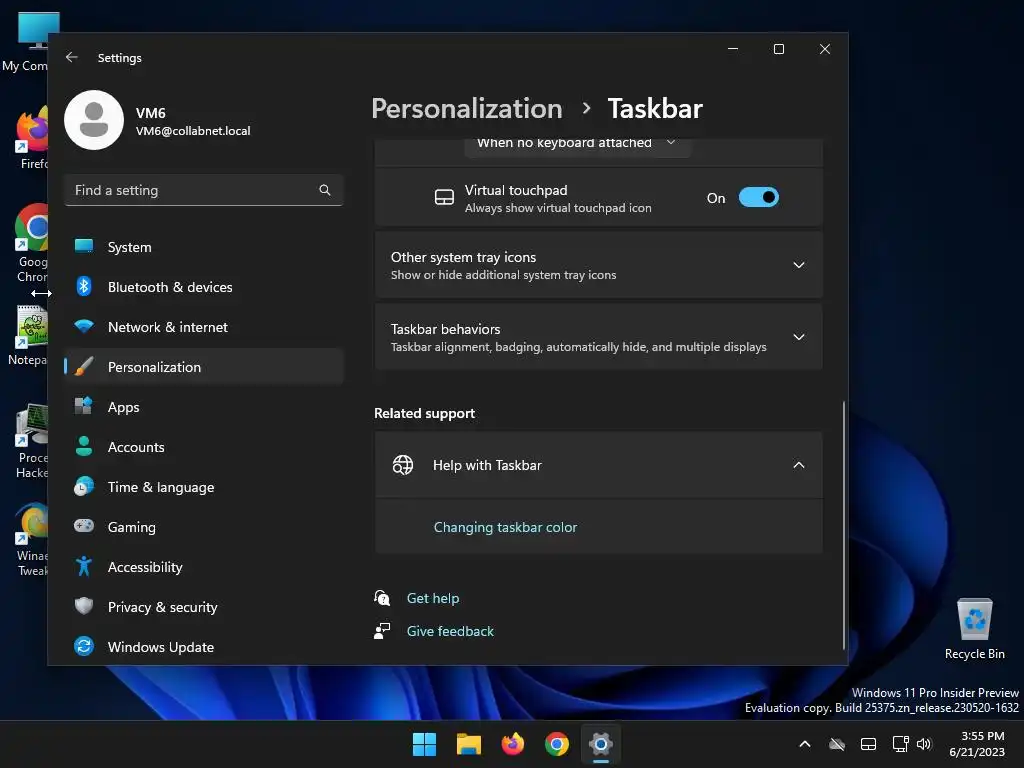
Task: Click the Apps grid icon in sidebar
Action: click(84, 406)
